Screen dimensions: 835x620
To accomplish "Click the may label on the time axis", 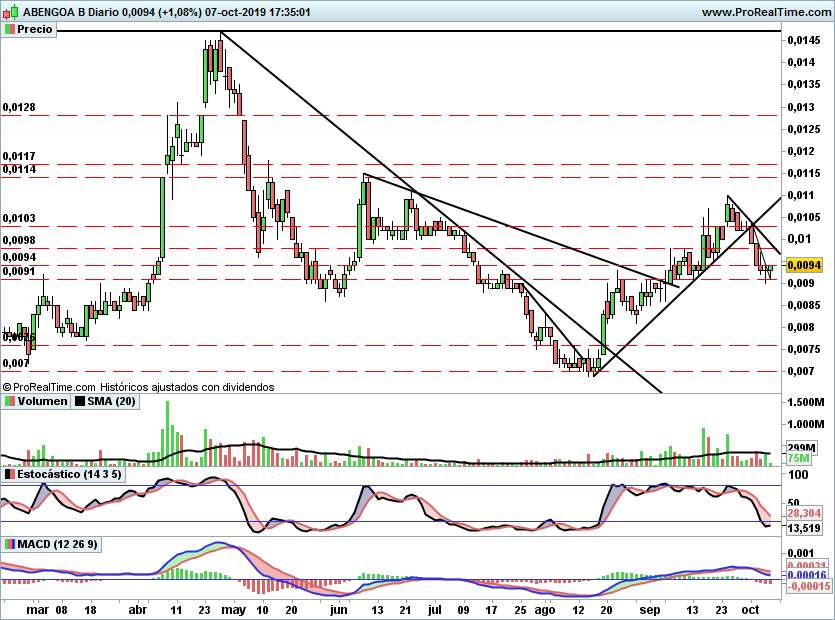I will pos(233,610).
